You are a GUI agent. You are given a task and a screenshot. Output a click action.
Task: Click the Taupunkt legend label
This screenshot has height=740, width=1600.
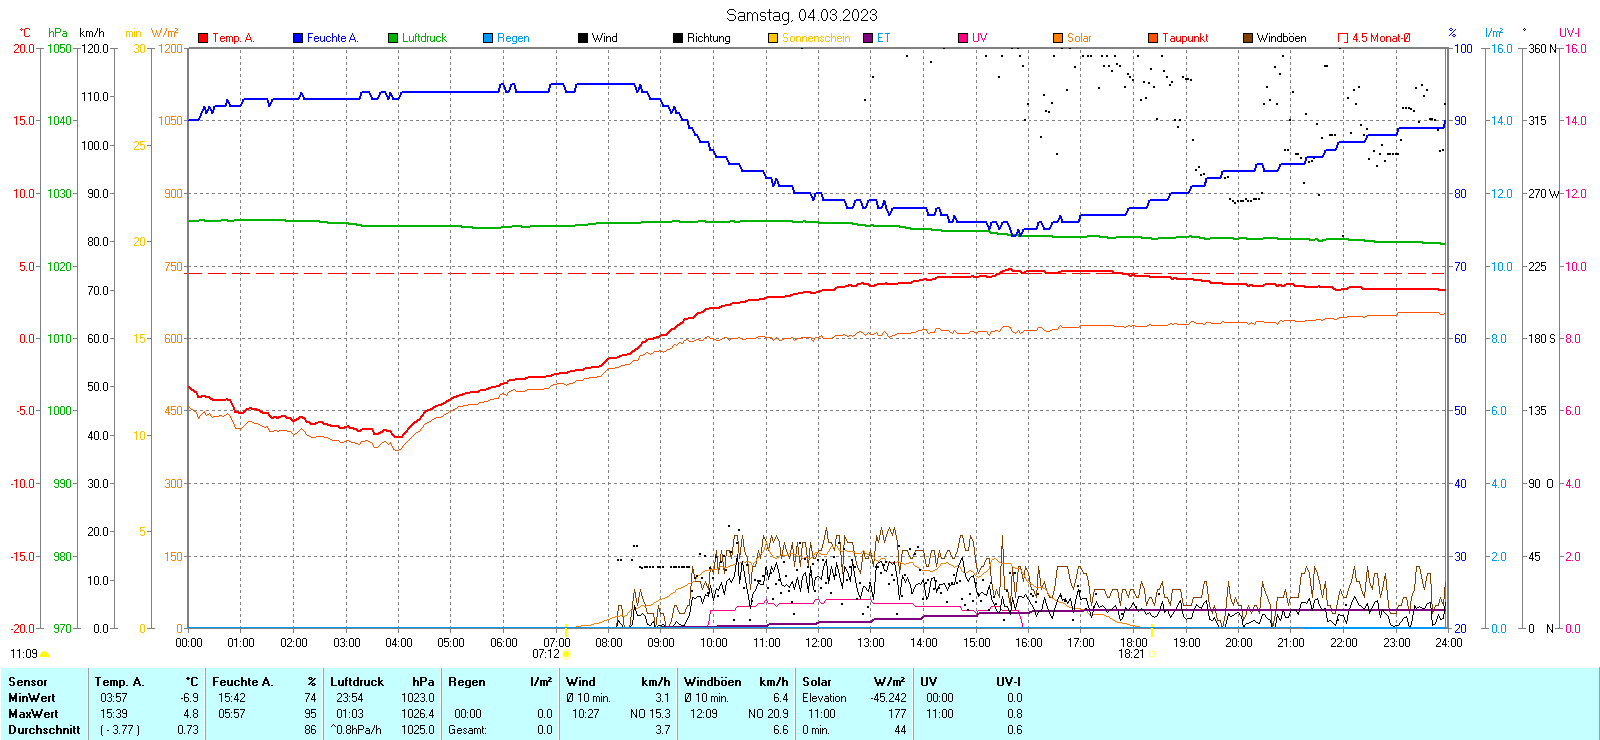tap(1185, 38)
